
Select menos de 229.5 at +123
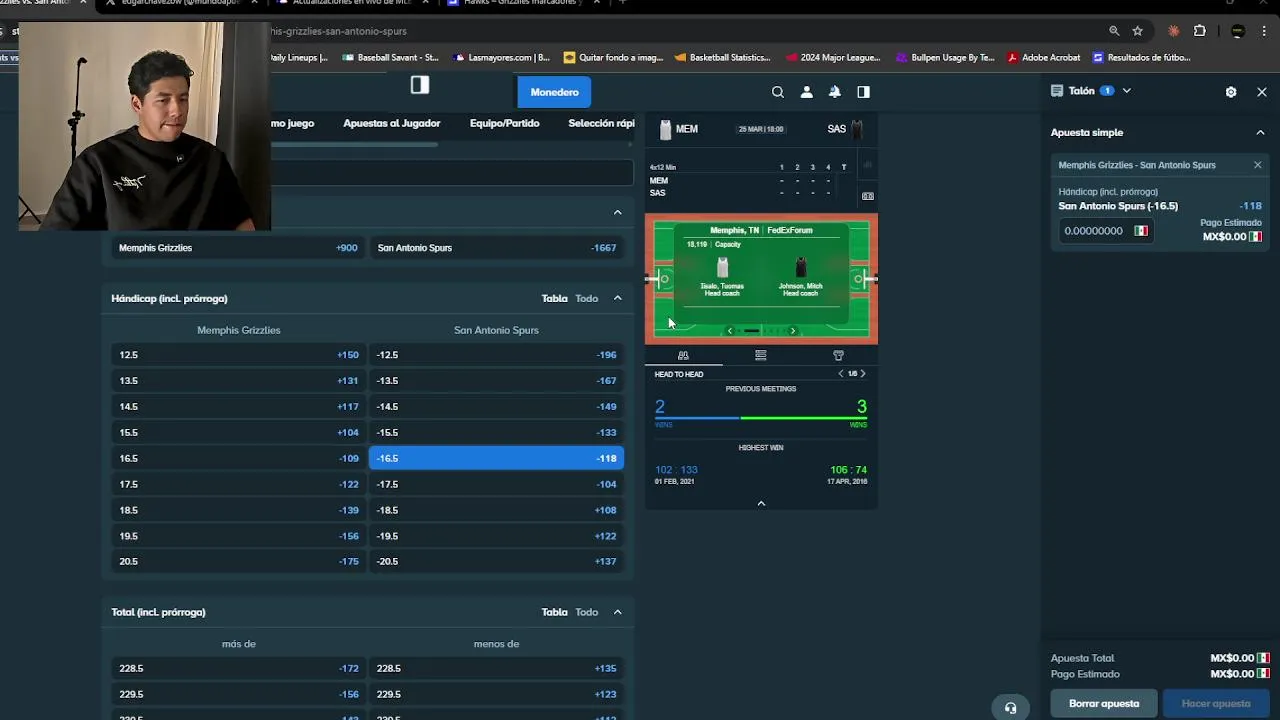pyautogui.click(x=496, y=694)
